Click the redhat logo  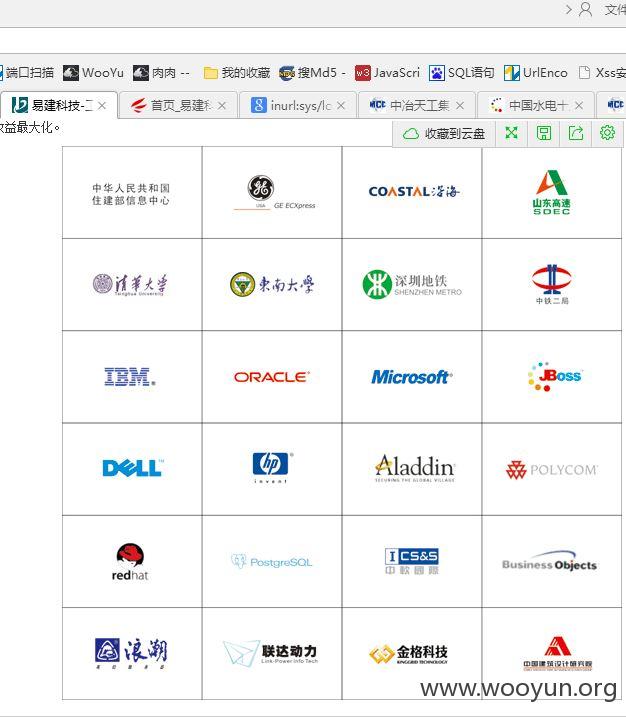click(130, 562)
